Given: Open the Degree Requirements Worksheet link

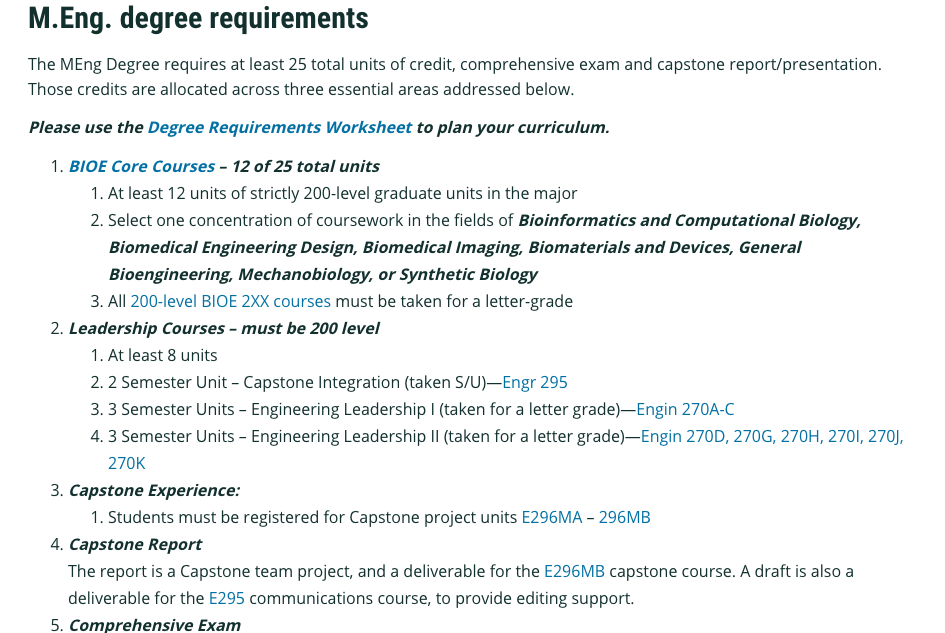Looking at the screenshot, I should (279, 127).
